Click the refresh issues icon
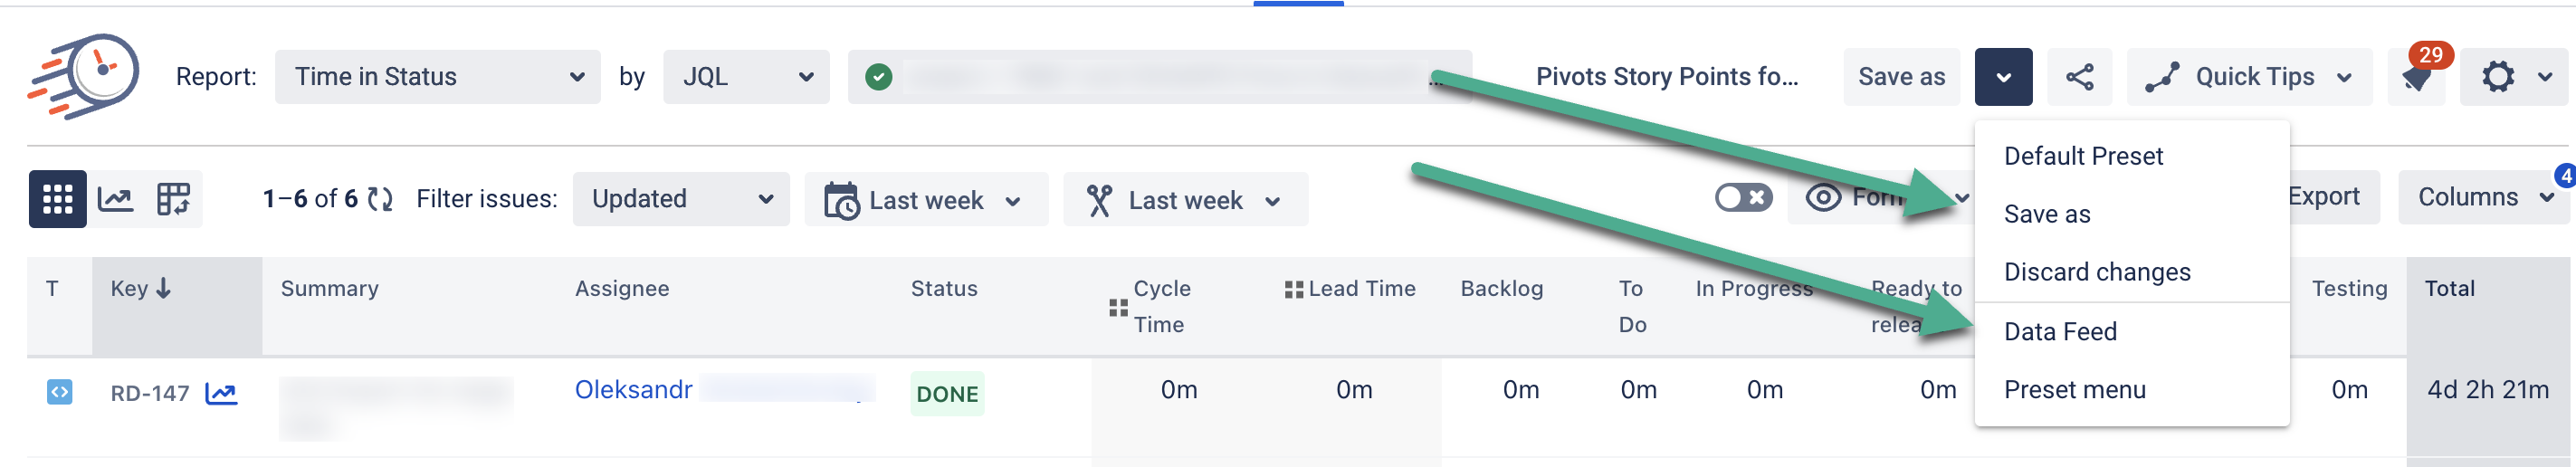This screenshot has height=467, width=2576. click(x=380, y=199)
